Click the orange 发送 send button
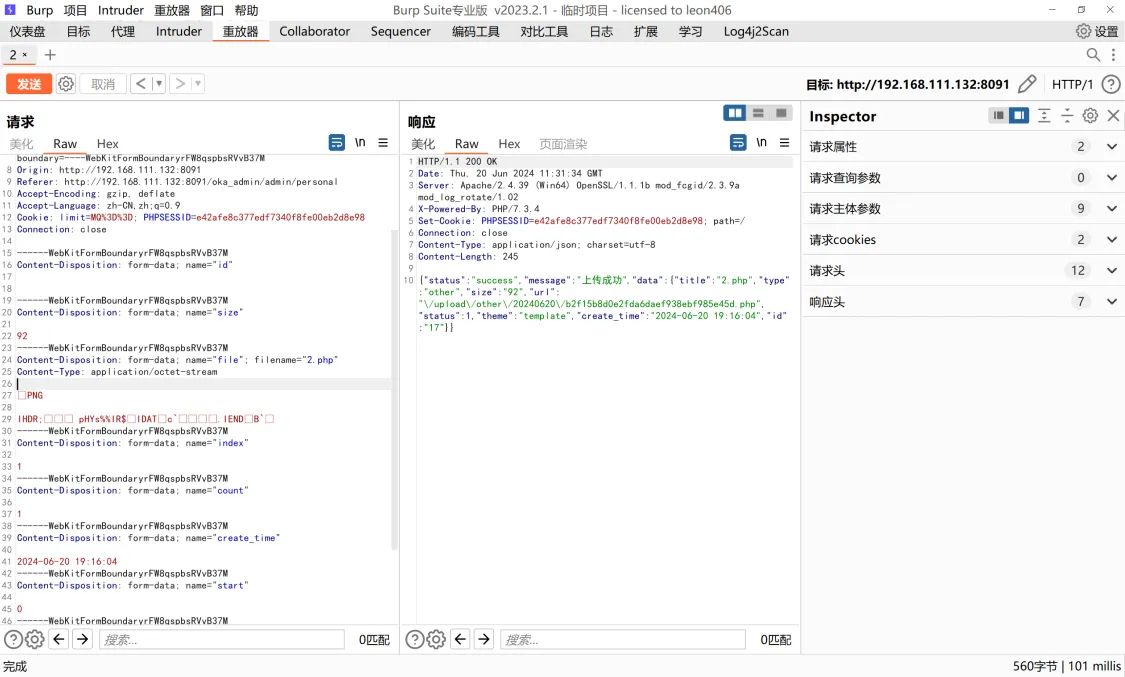The height and width of the screenshot is (677, 1125). (29, 84)
